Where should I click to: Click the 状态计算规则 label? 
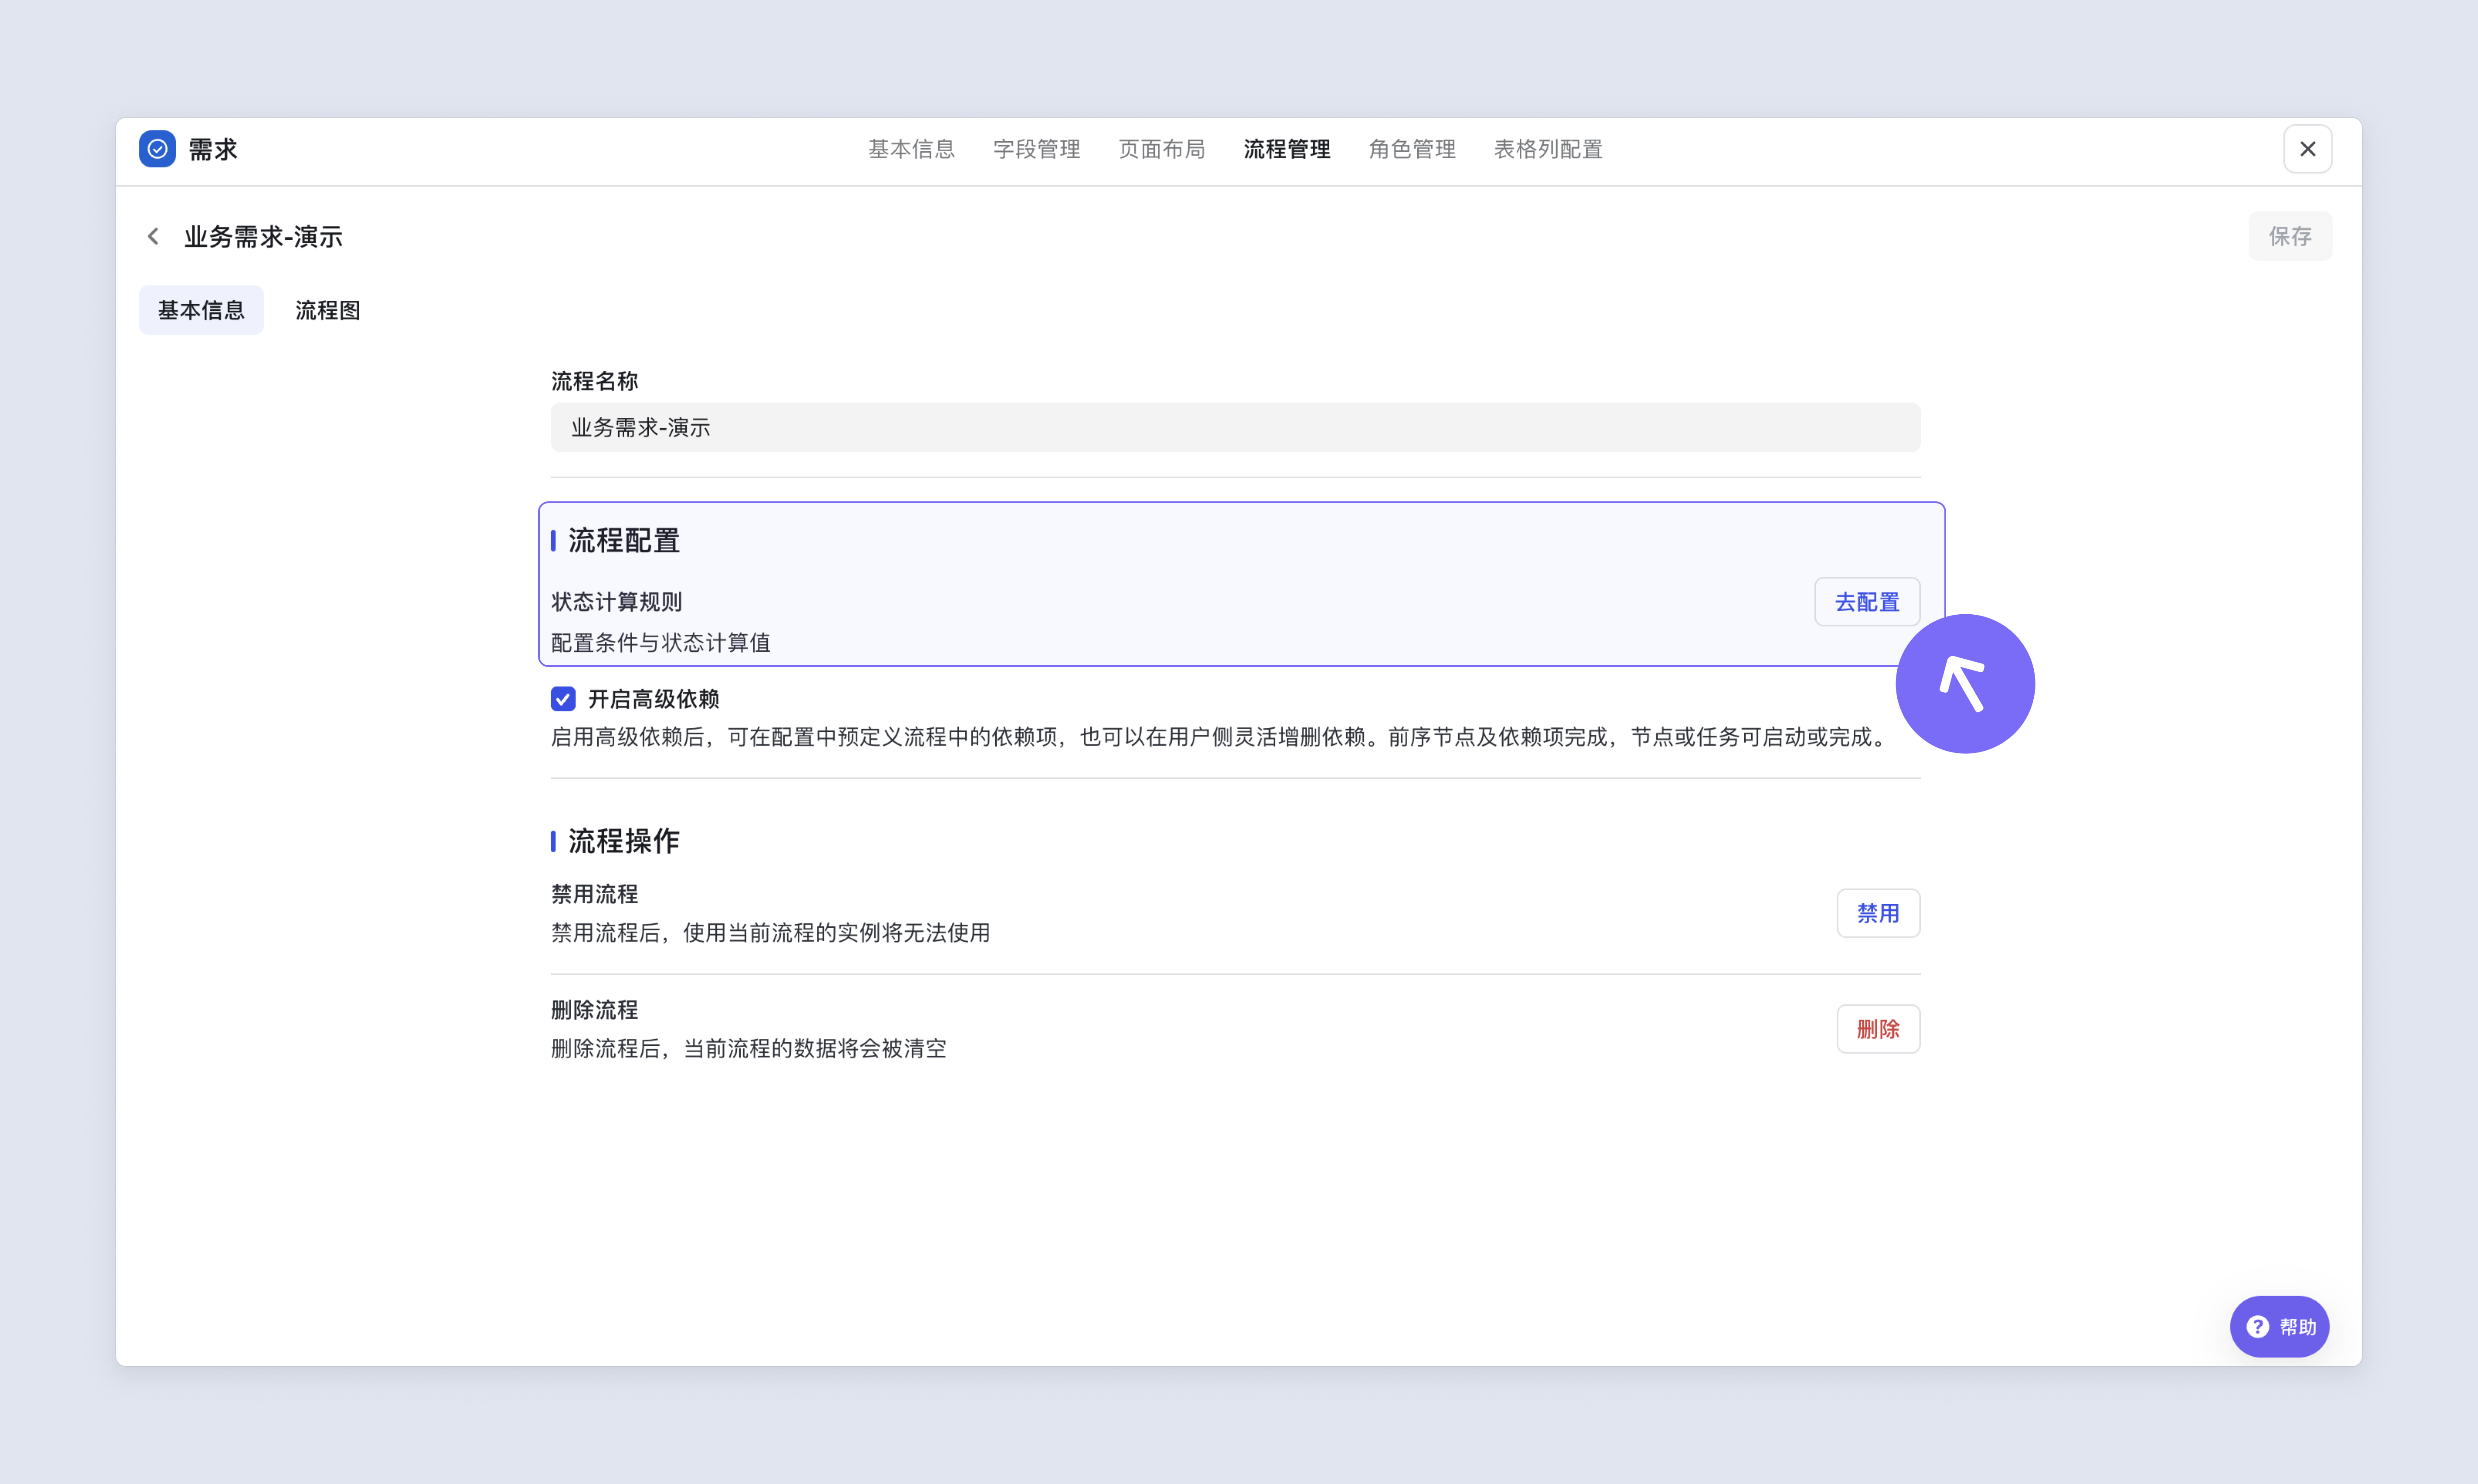[x=616, y=601]
